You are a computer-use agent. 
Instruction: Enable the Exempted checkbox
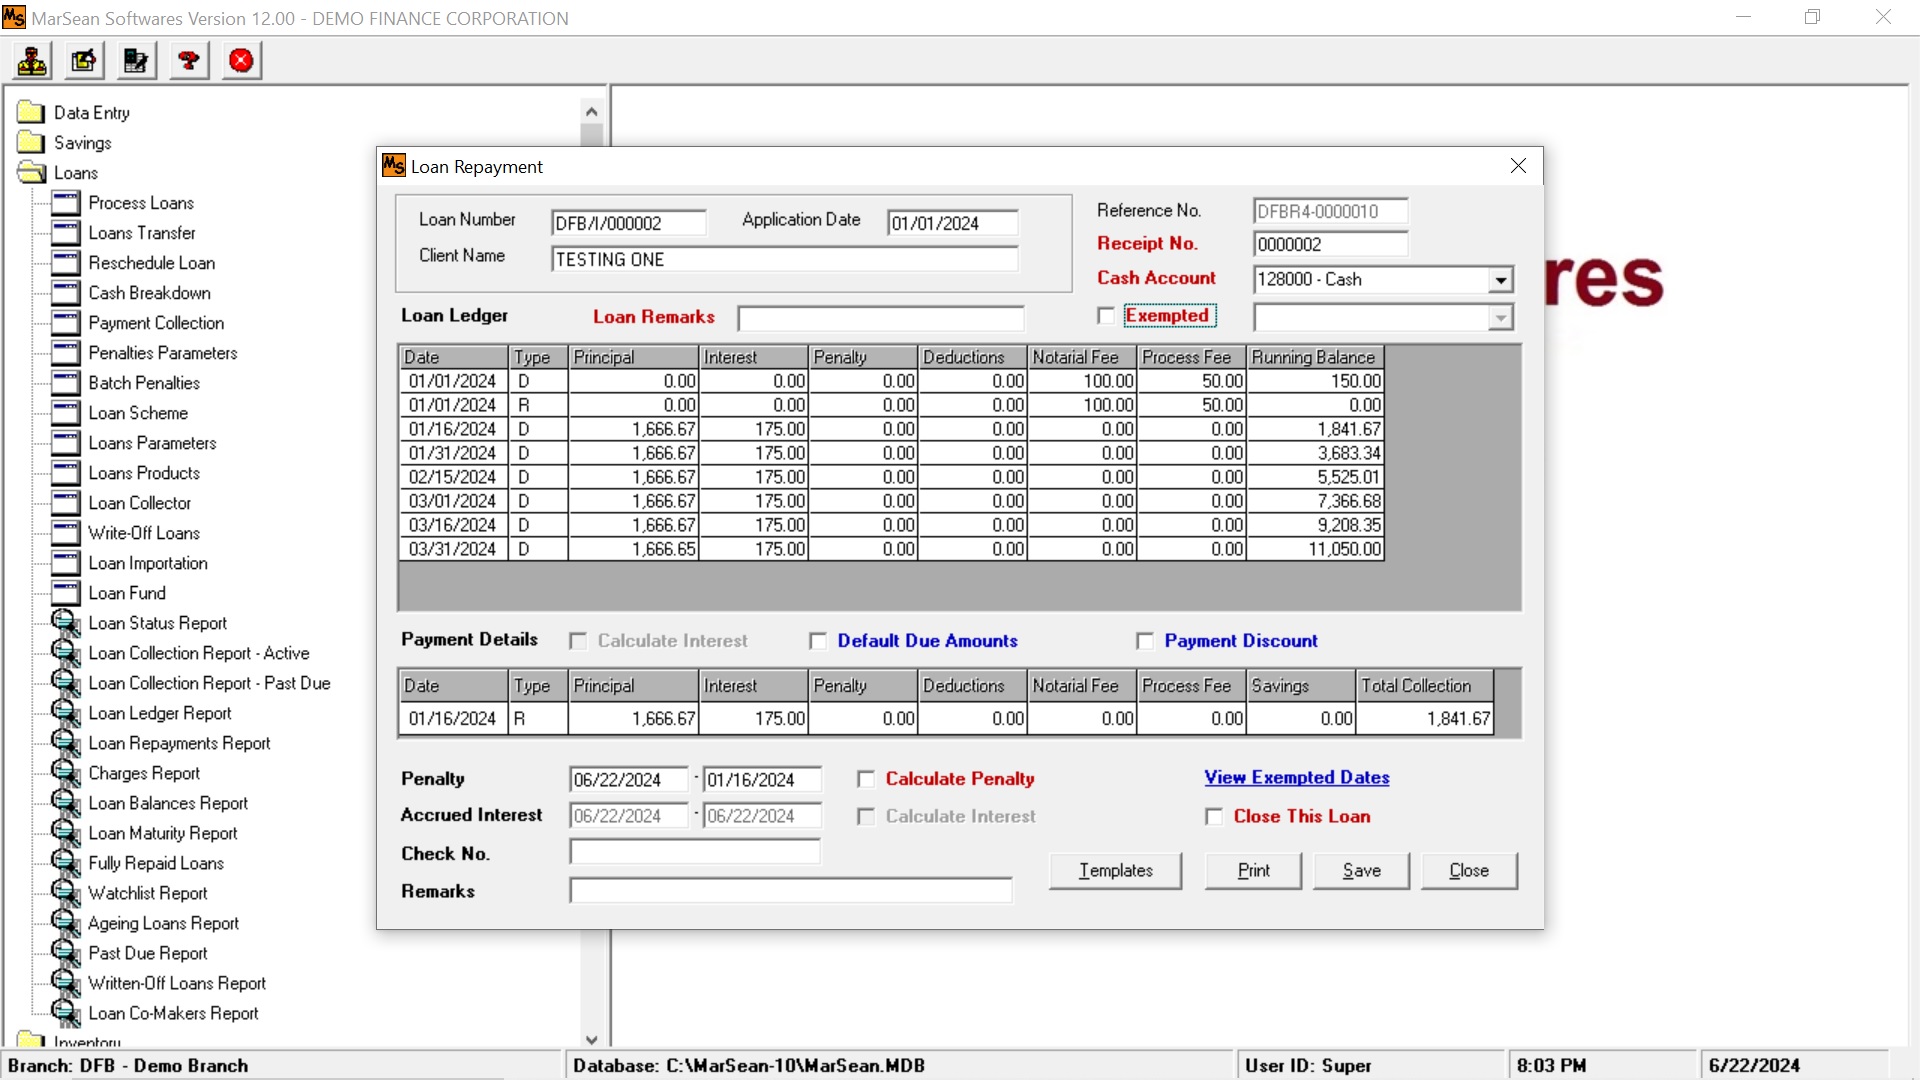tap(1106, 316)
